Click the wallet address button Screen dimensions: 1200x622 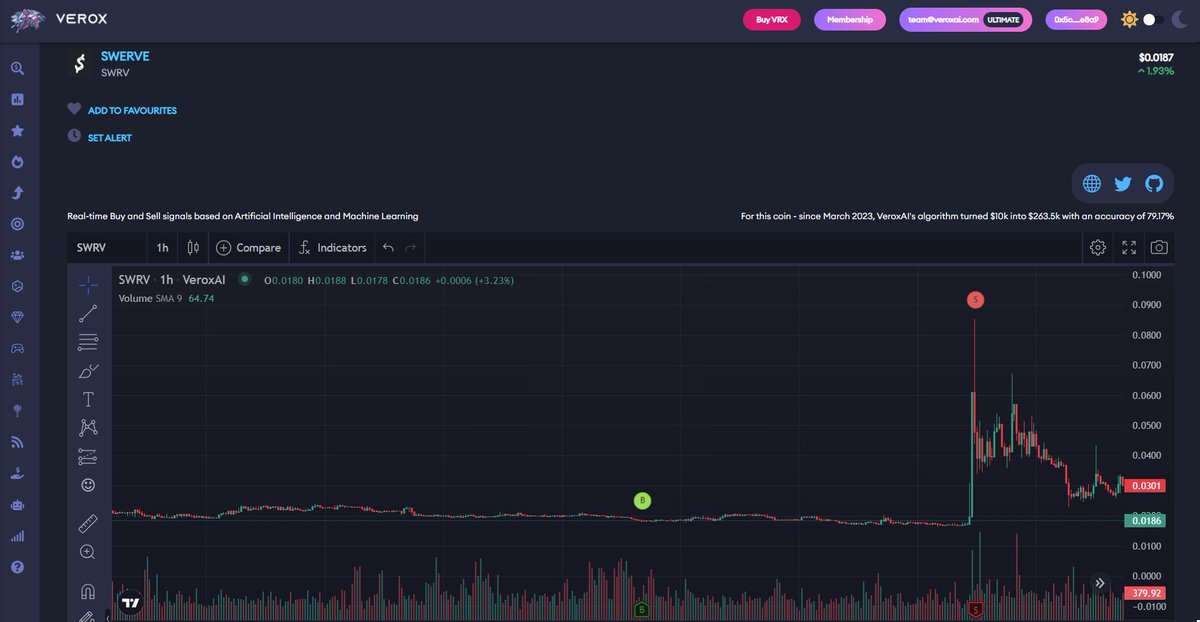coord(1077,19)
